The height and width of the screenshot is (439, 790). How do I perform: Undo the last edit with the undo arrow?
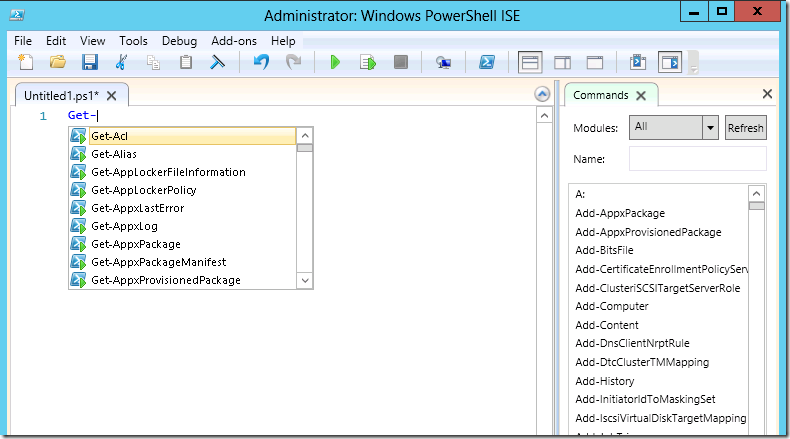click(261, 62)
